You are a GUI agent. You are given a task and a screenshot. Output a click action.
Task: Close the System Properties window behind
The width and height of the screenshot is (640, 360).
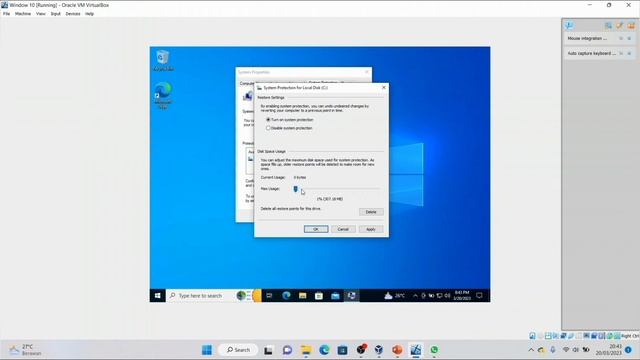point(367,72)
